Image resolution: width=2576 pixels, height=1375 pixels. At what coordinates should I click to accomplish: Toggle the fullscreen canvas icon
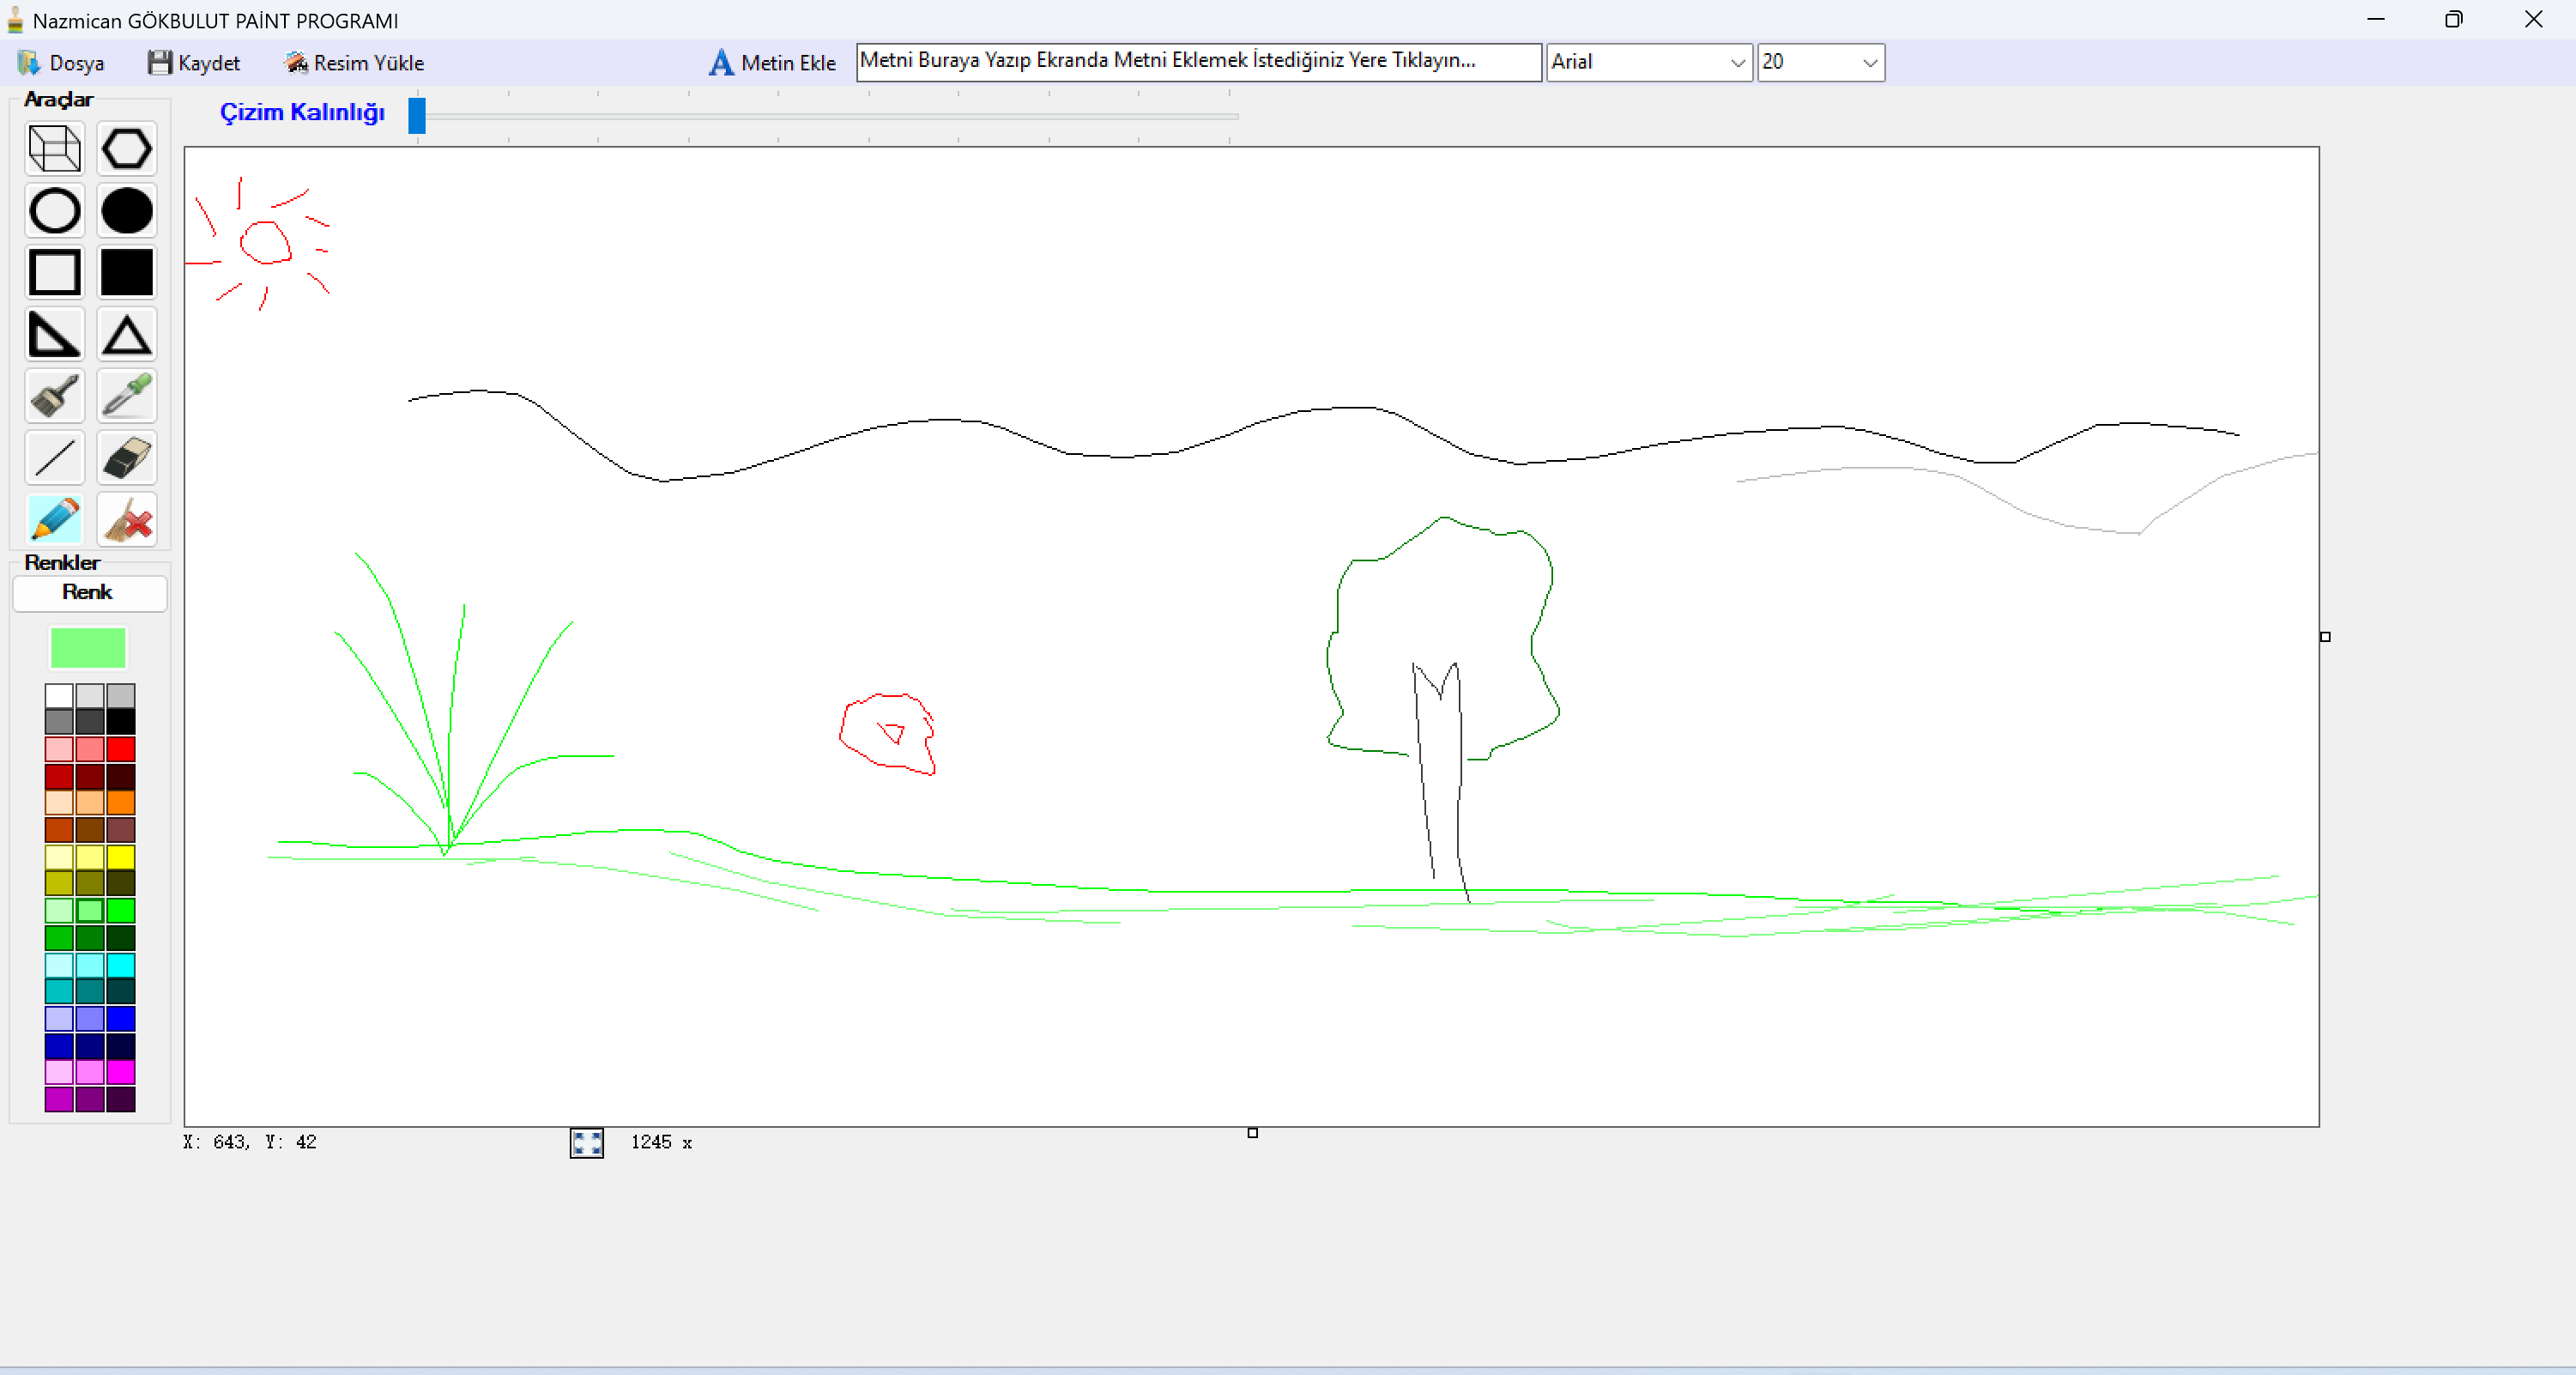pos(586,1142)
